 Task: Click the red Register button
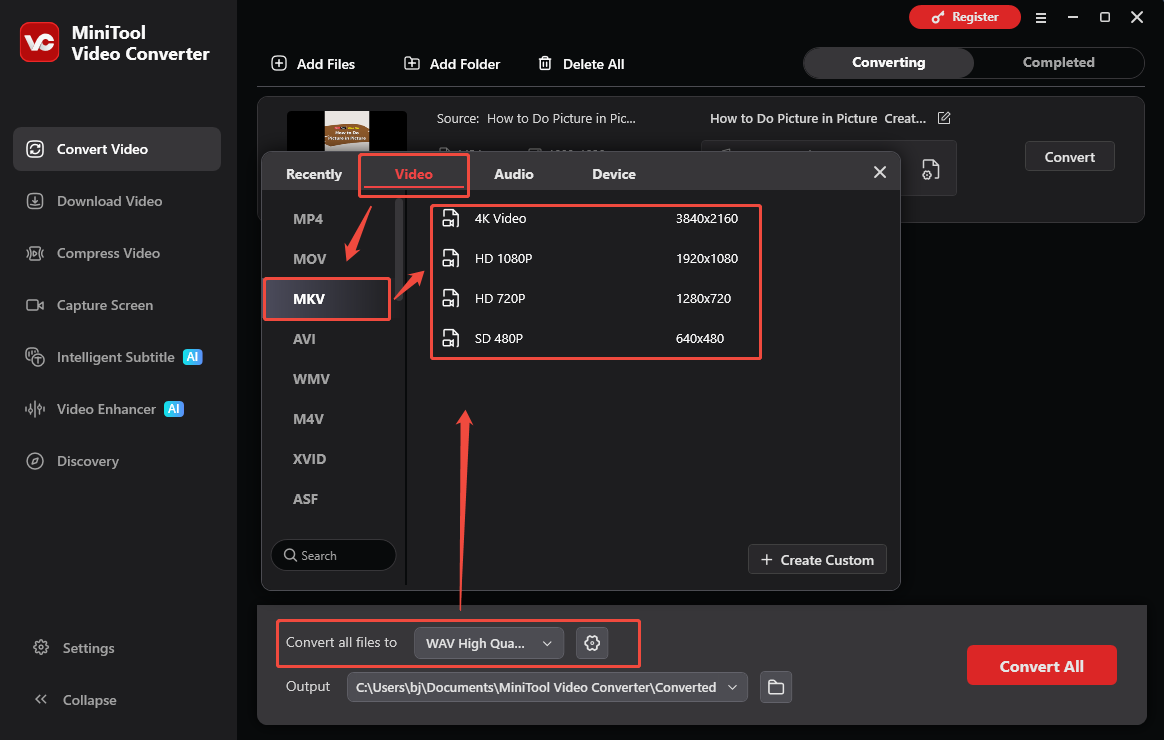[x=964, y=17]
